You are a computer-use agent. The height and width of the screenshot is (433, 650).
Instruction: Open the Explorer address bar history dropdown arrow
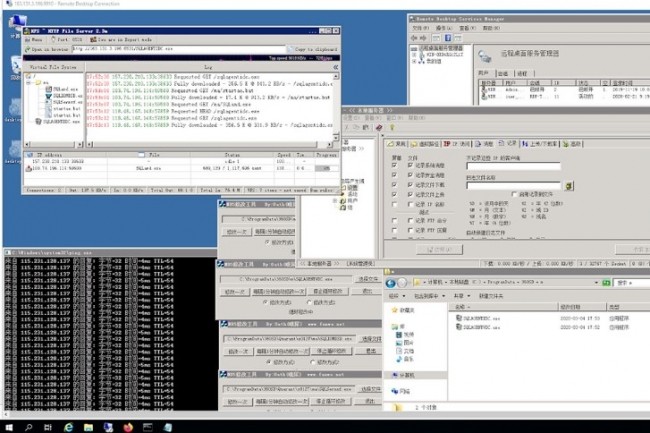(x=596, y=283)
